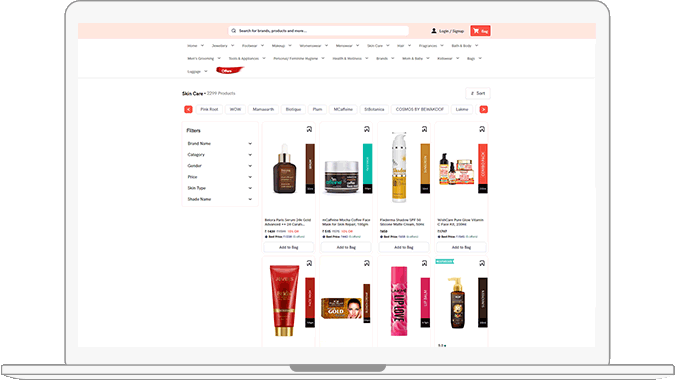Open the Sort dropdown
Image resolution: width=675 pixels, height=380 pixels.
coord(478,93)
